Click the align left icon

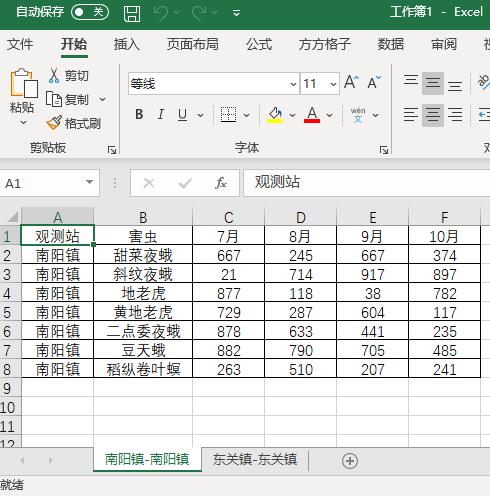[x=411, y=115]
